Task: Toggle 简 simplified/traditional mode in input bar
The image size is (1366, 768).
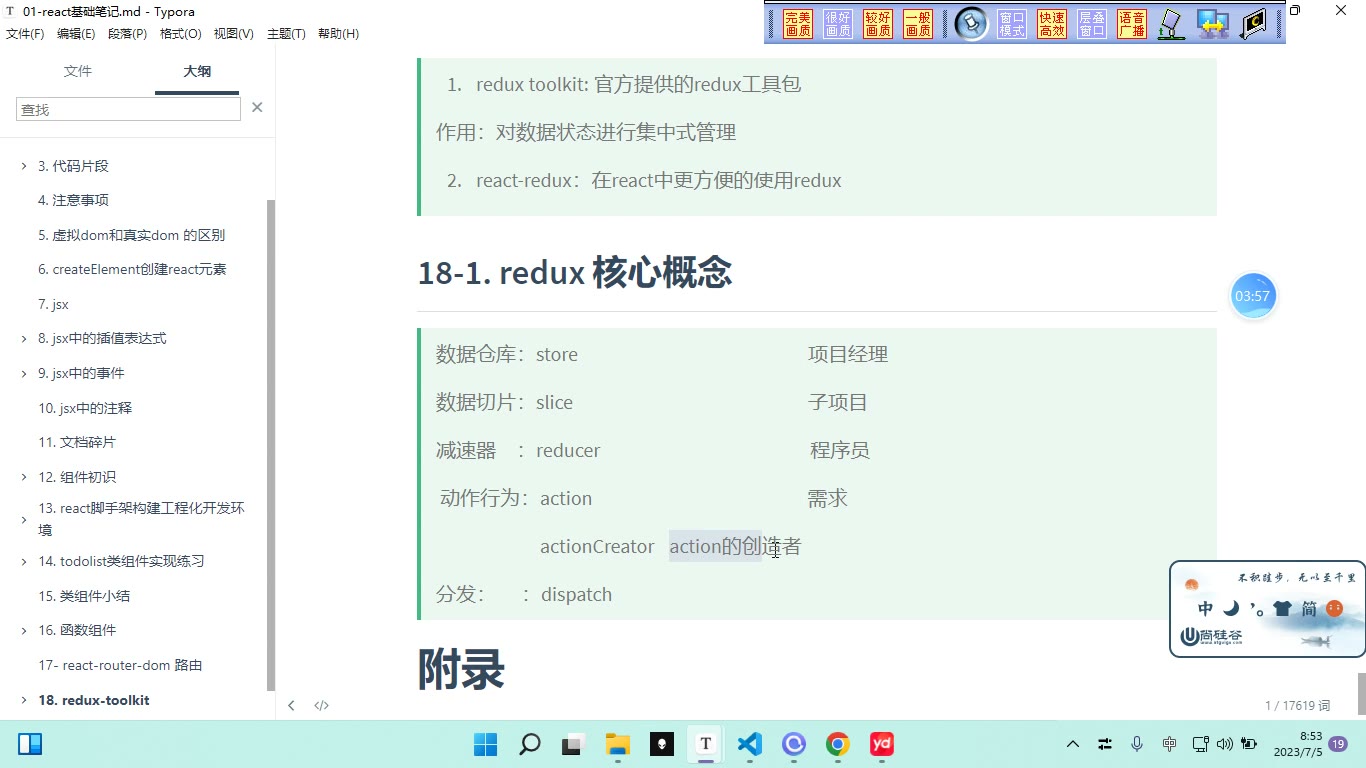Action: tap(1309, 608)
